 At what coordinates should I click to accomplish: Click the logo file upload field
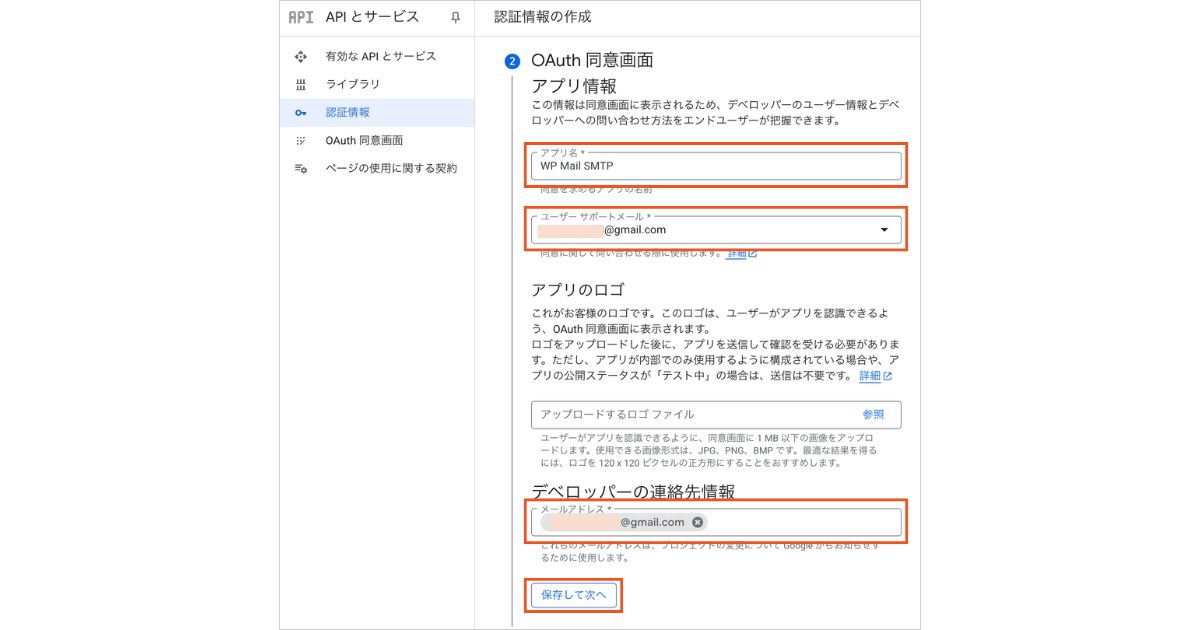point(690,414)
